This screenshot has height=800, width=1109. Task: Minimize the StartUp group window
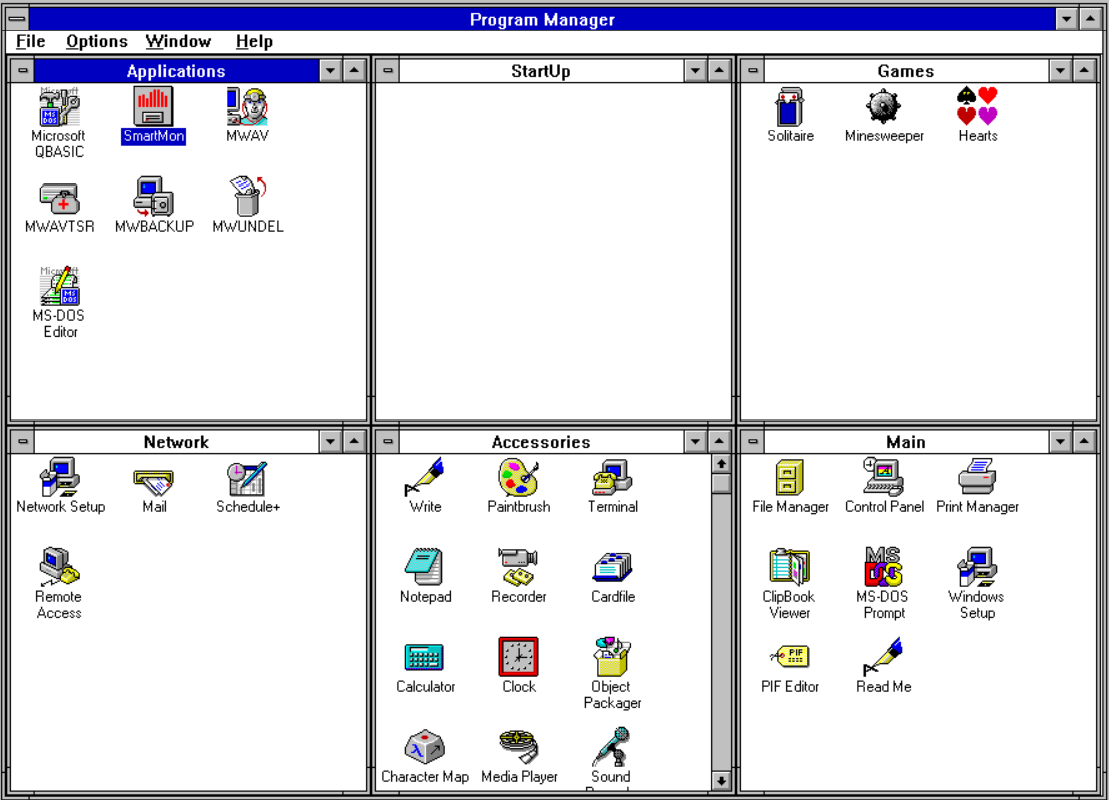(x=695, y=71)
